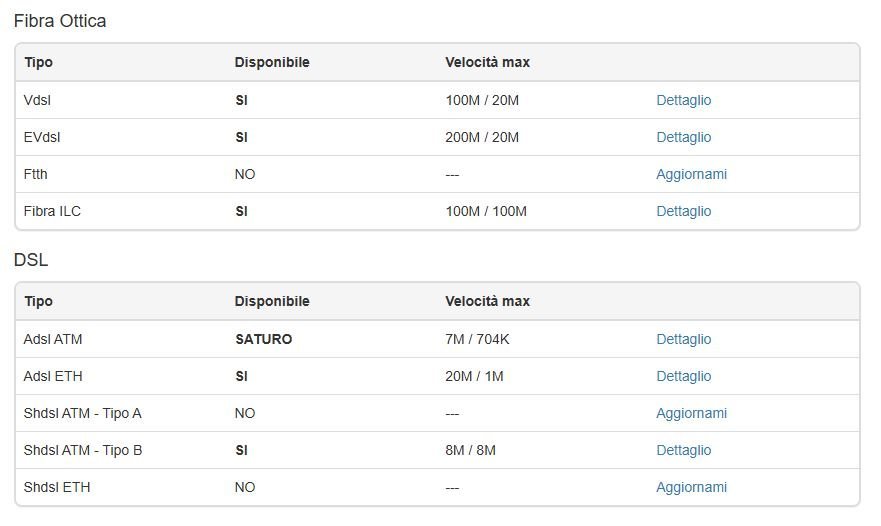The width and height of the screenshot is (881, 526).
Task: Click the Tipo header in Fibra Ottica table
Action: click(x=39, y=62)
